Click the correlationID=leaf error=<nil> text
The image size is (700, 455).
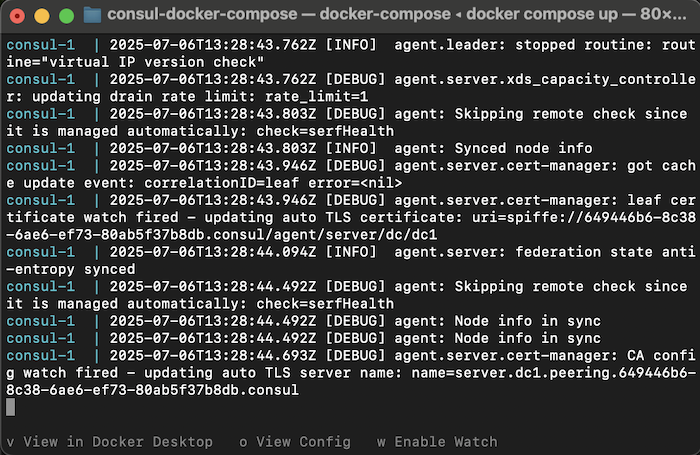point(273,183)
